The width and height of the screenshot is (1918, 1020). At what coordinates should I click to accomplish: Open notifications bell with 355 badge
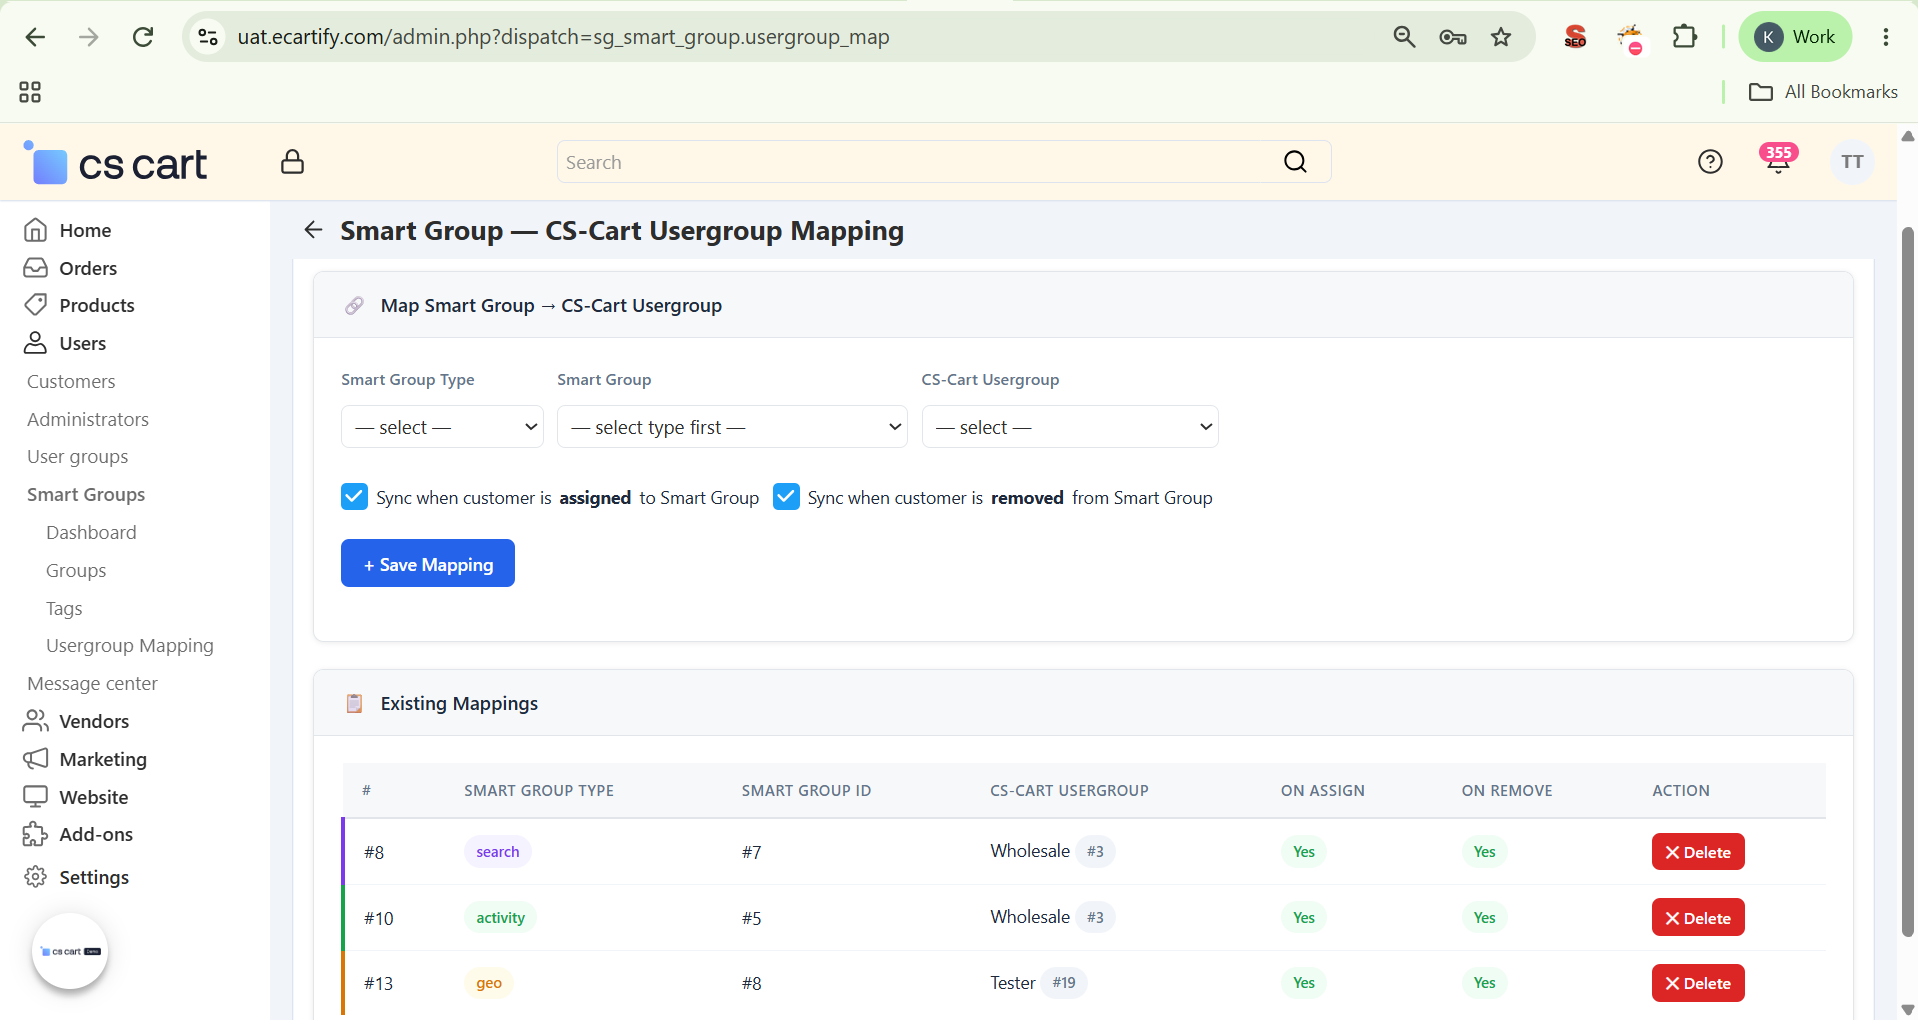click(x=1778, y=160)
